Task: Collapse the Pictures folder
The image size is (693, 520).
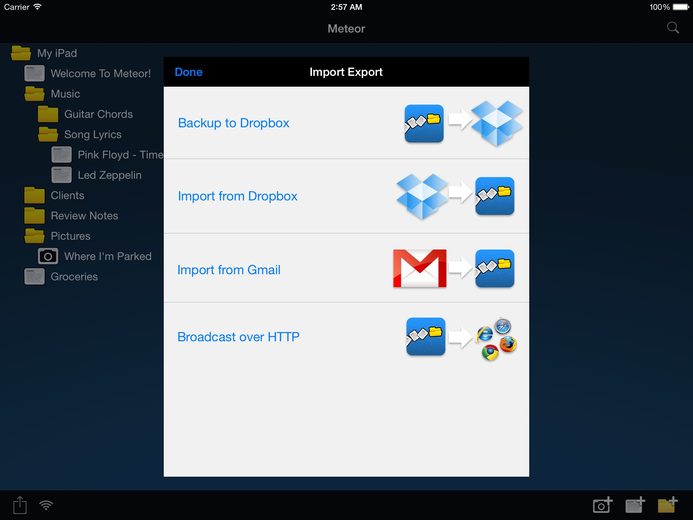Action: point(57,236)
